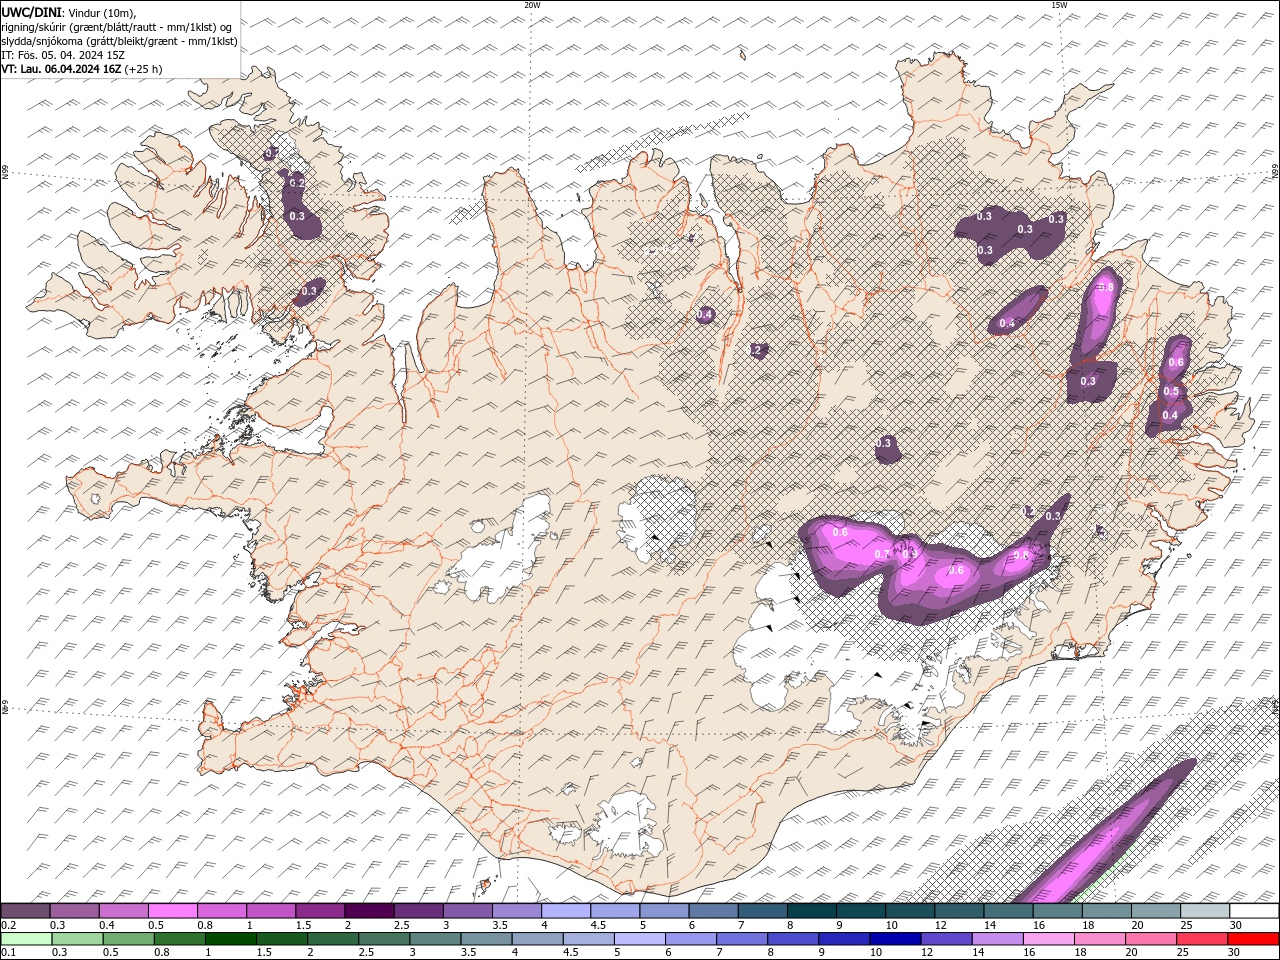Select the 0.2 label in the snow legend
This screenshot has width=1280, height=960.
tap(8, 925)
